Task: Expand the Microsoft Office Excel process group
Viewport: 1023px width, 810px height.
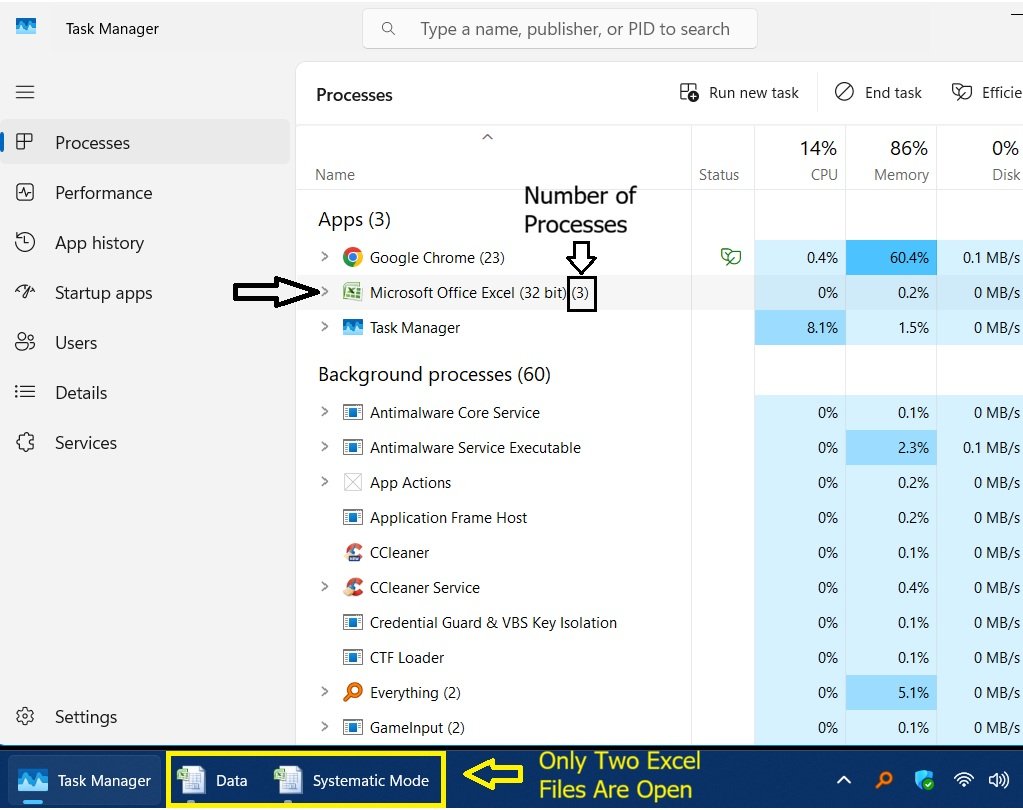Action: pyautogui.click(x=324, y=292)
